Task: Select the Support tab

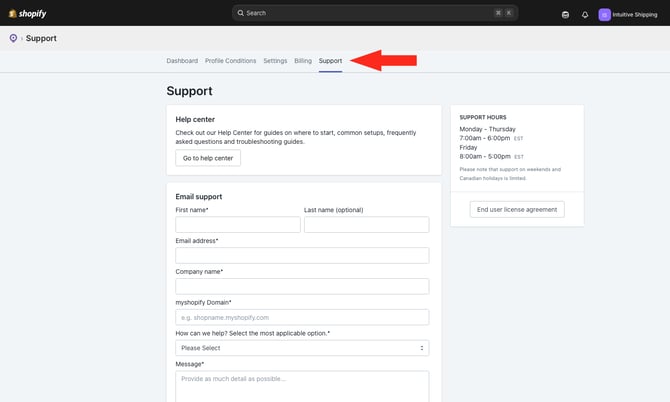Action: tap(330, 61)
